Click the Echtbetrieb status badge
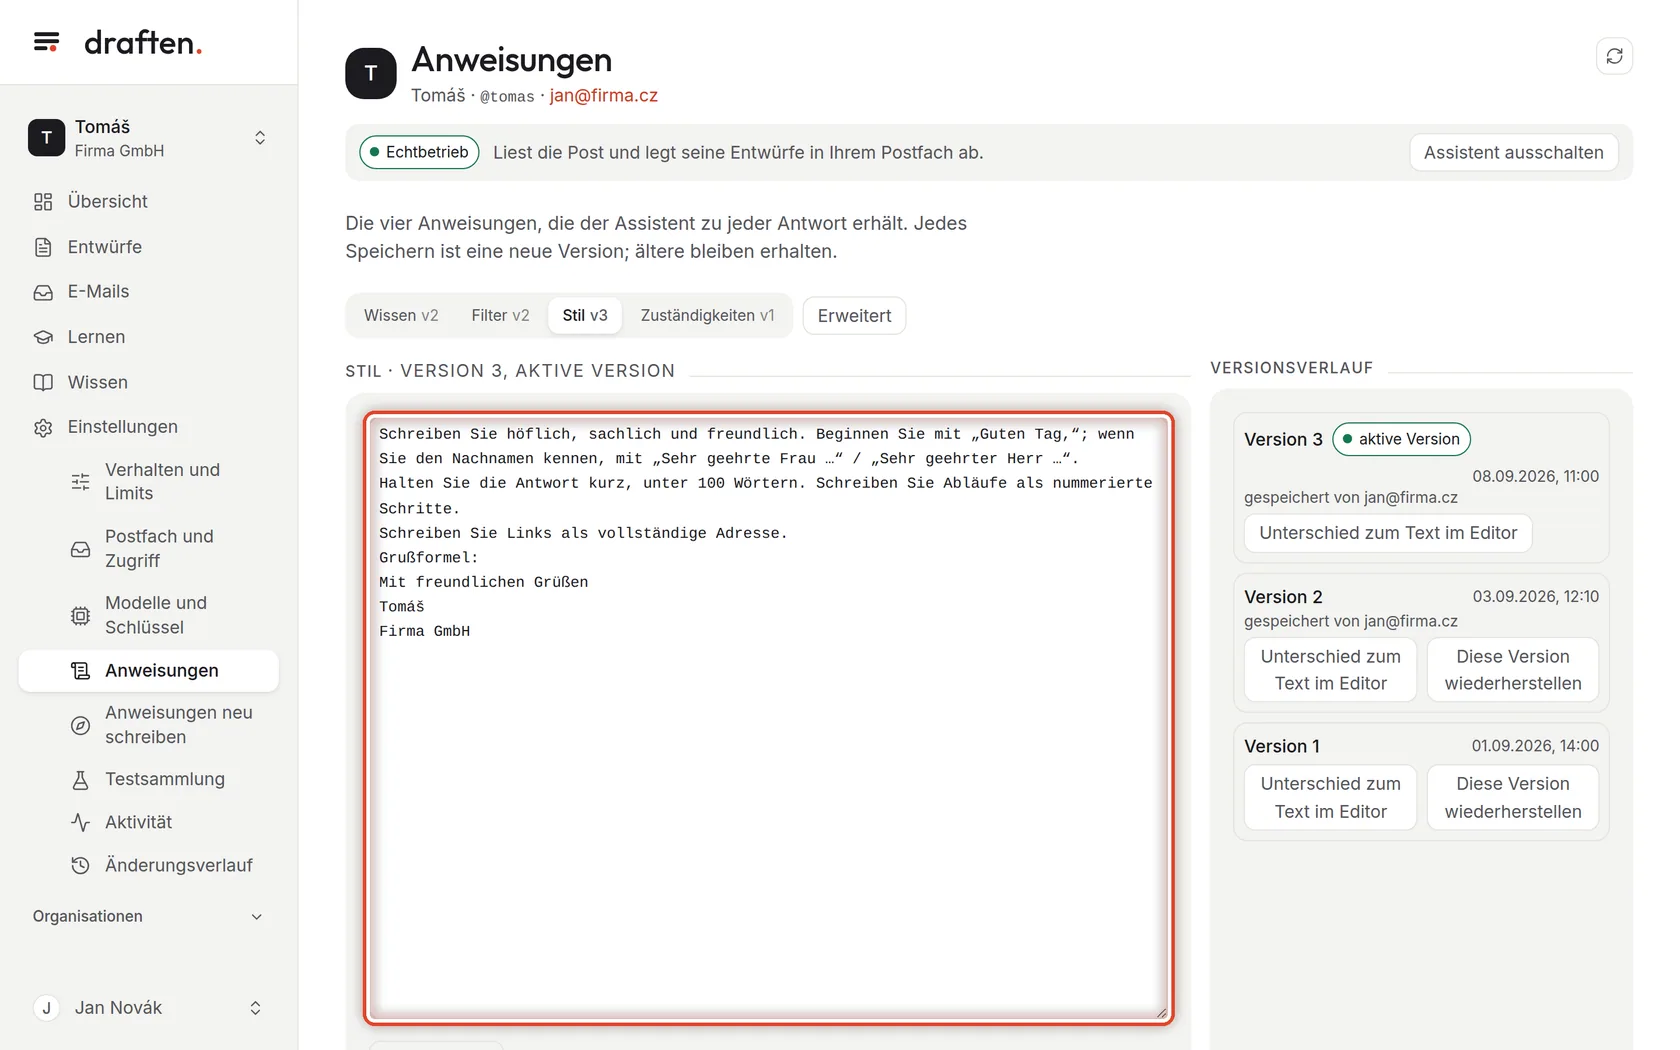 (x=419, y=152)
